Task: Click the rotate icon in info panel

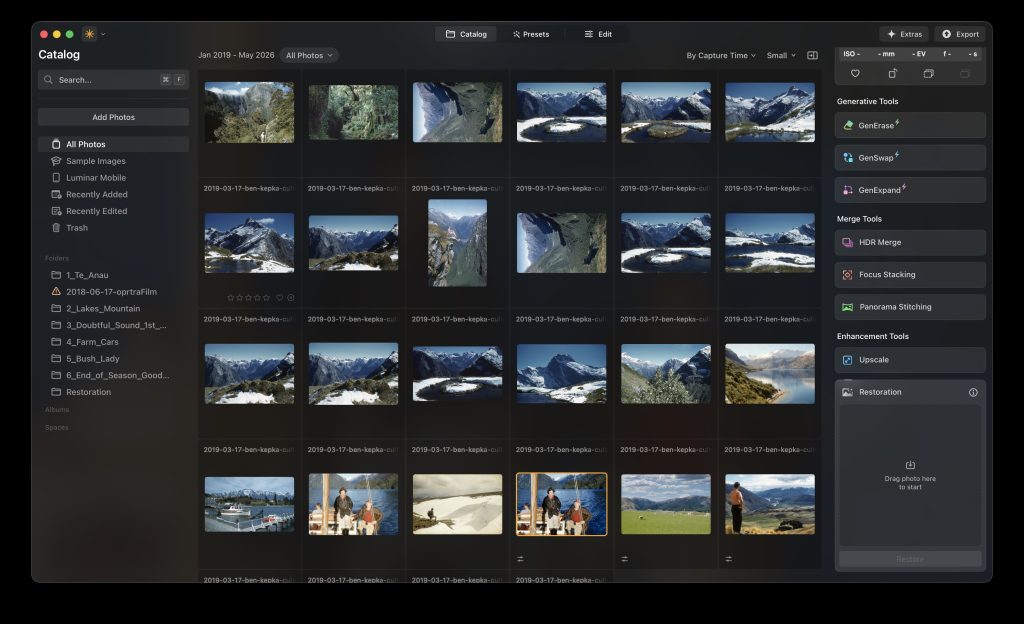Action: [x=892, y=74]
